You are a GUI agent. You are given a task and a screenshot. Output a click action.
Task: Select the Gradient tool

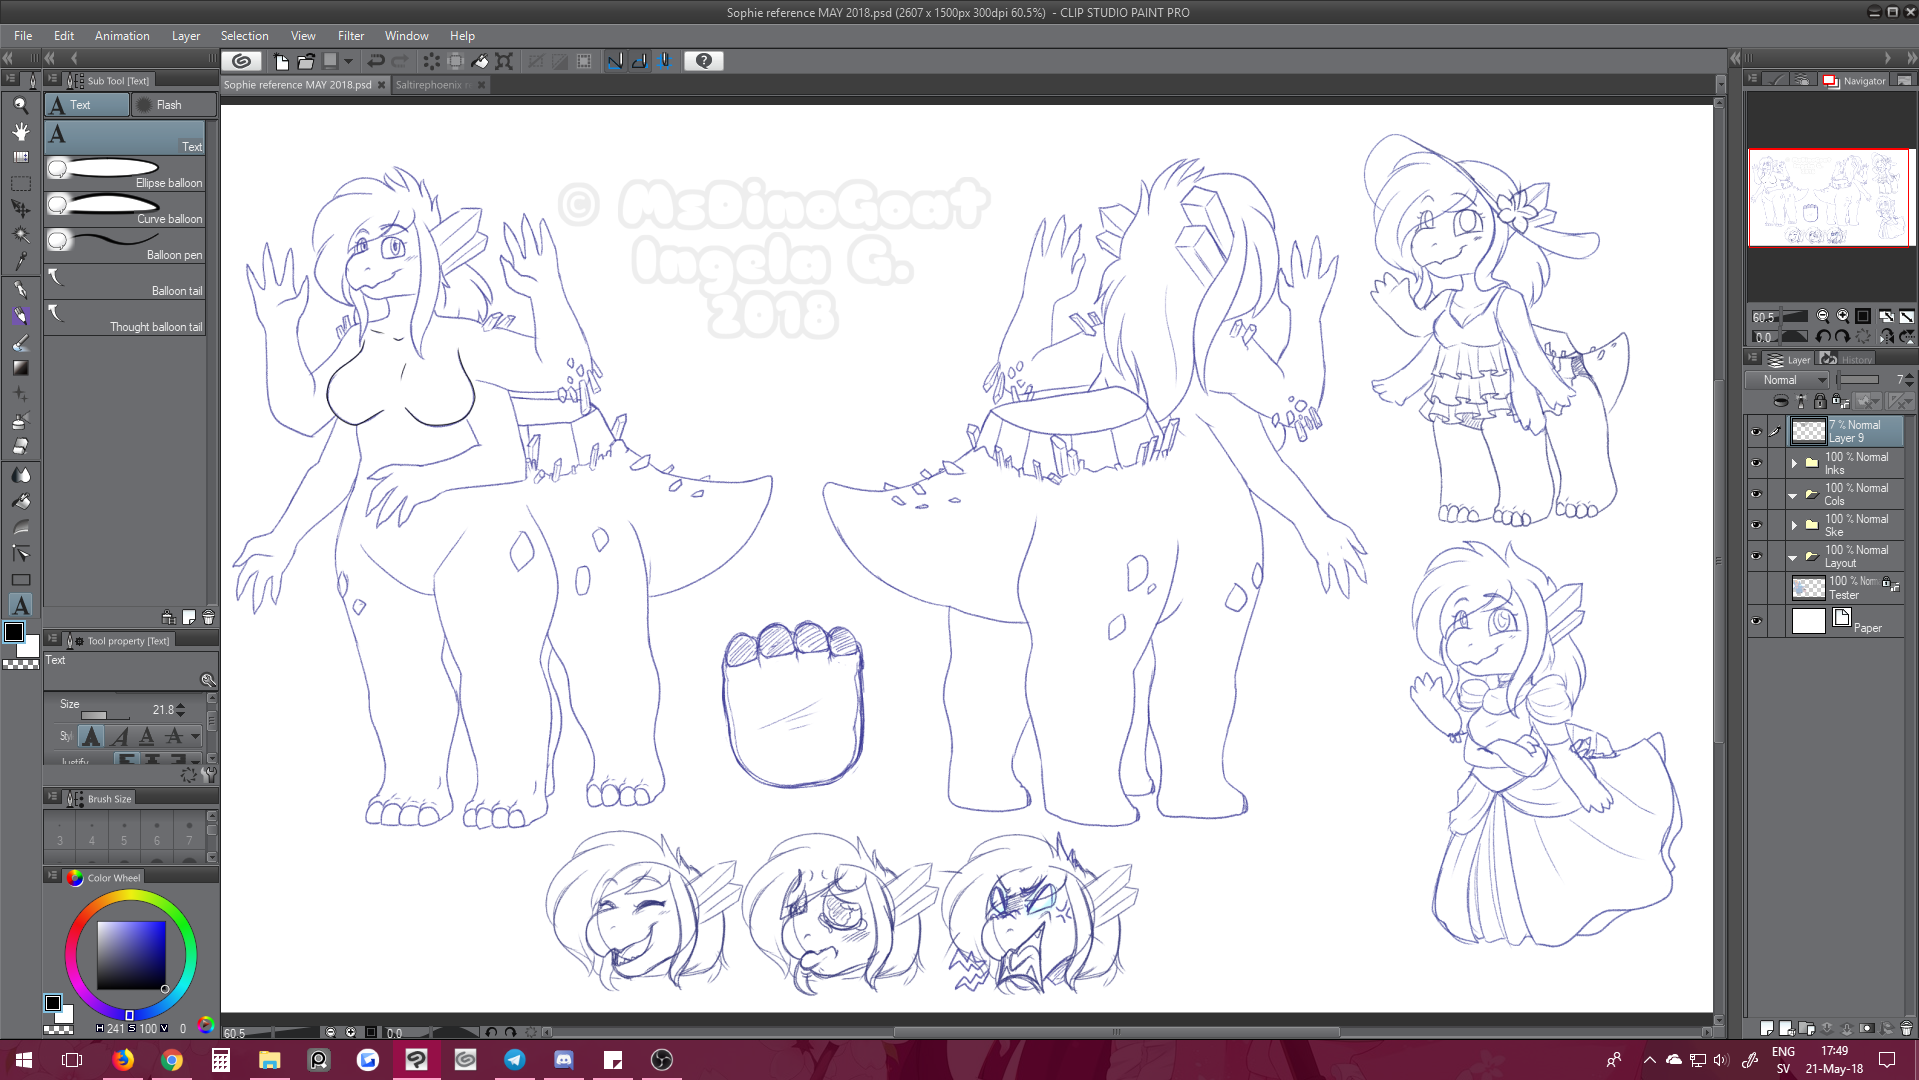[x=20, y=368]
